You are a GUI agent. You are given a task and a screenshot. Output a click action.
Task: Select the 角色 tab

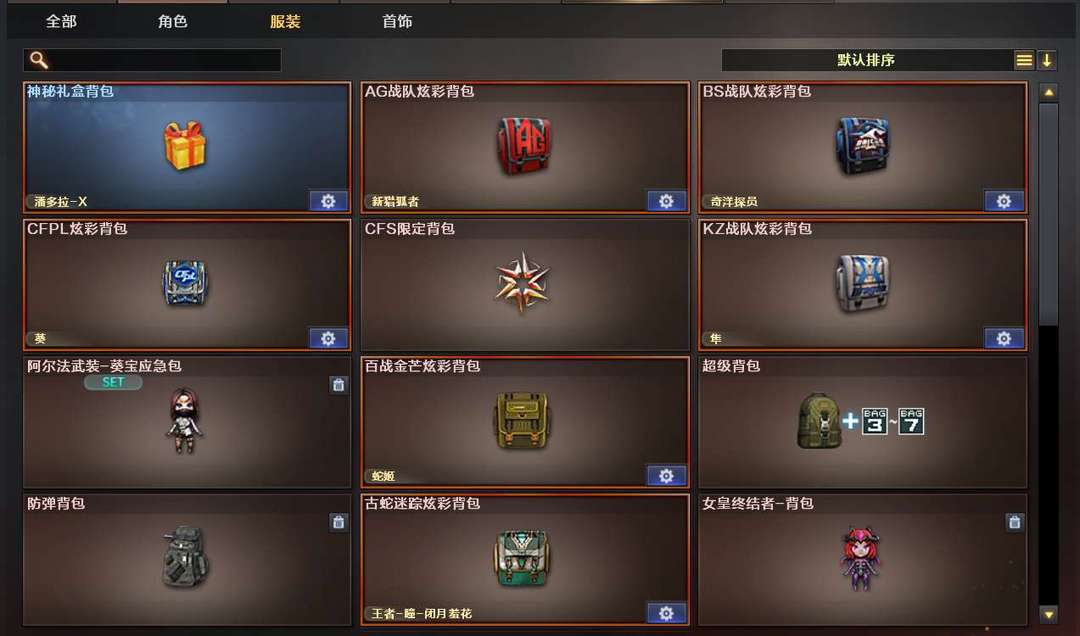pyautogui.click(x=173, y=21)
